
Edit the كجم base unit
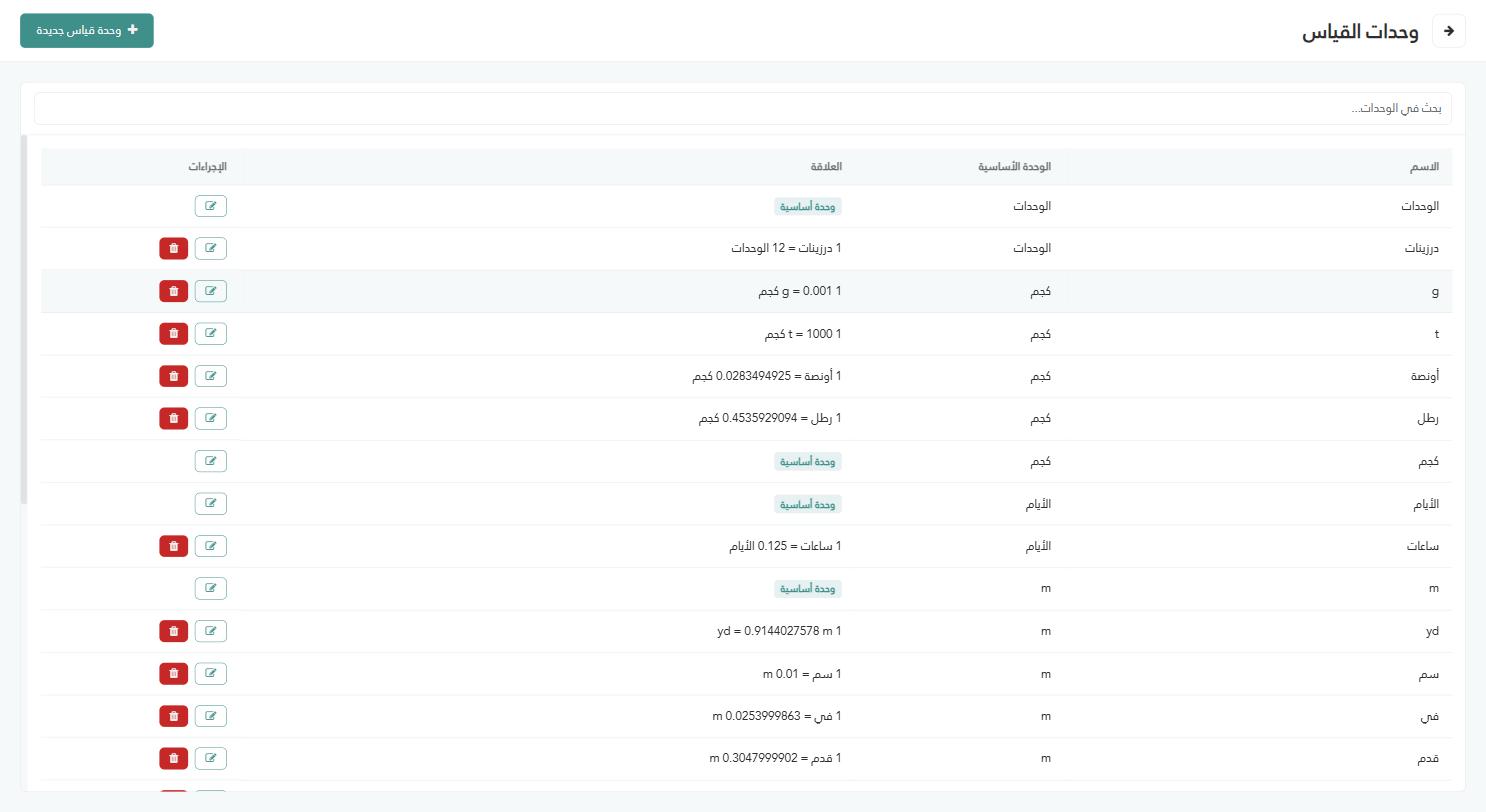click(211, 461)
